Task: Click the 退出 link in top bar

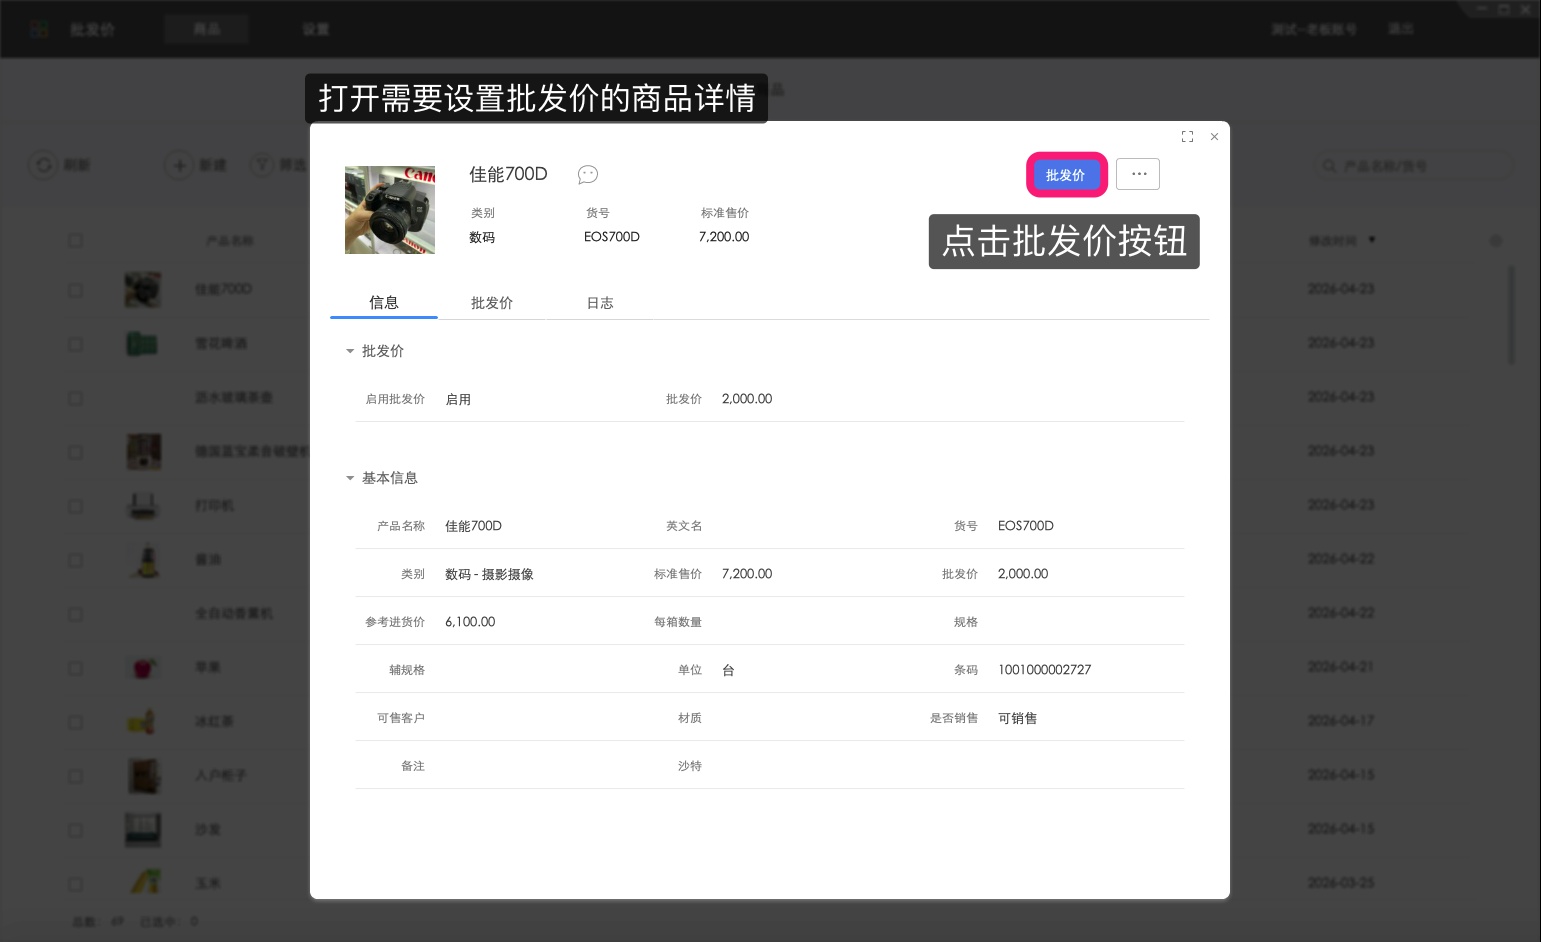Action: 1401,29
